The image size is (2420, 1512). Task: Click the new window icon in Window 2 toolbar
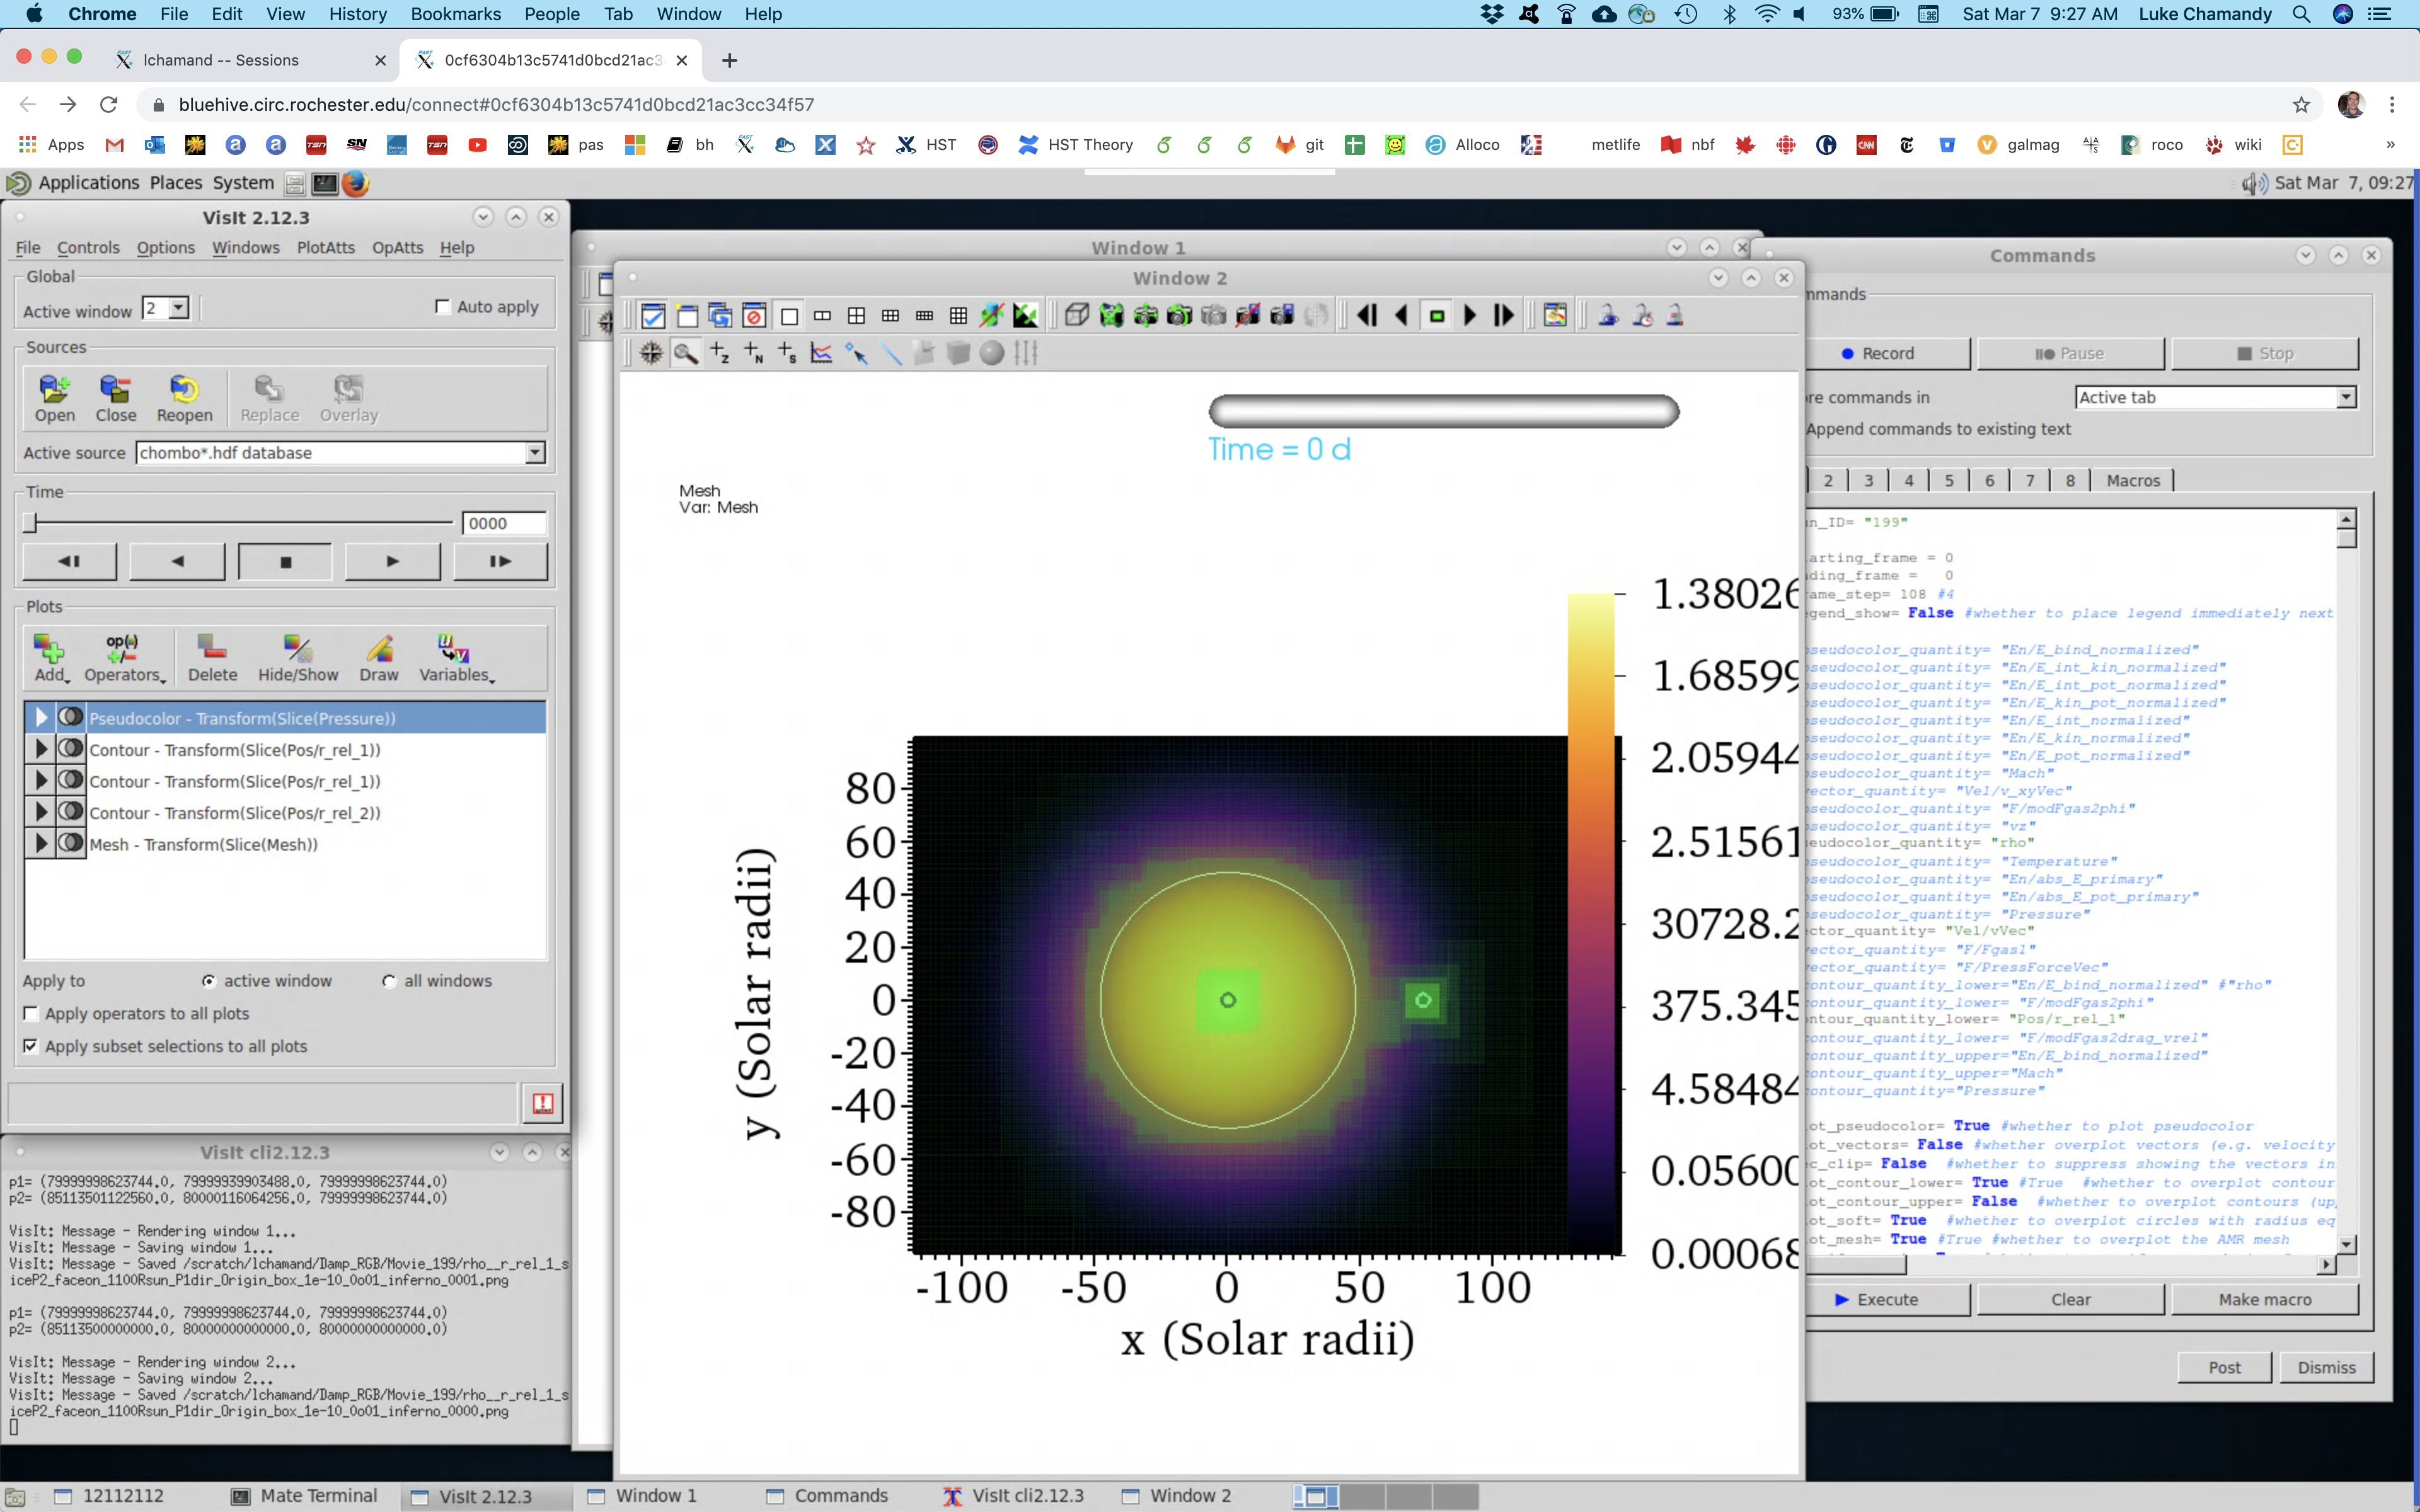pos(687,316)
